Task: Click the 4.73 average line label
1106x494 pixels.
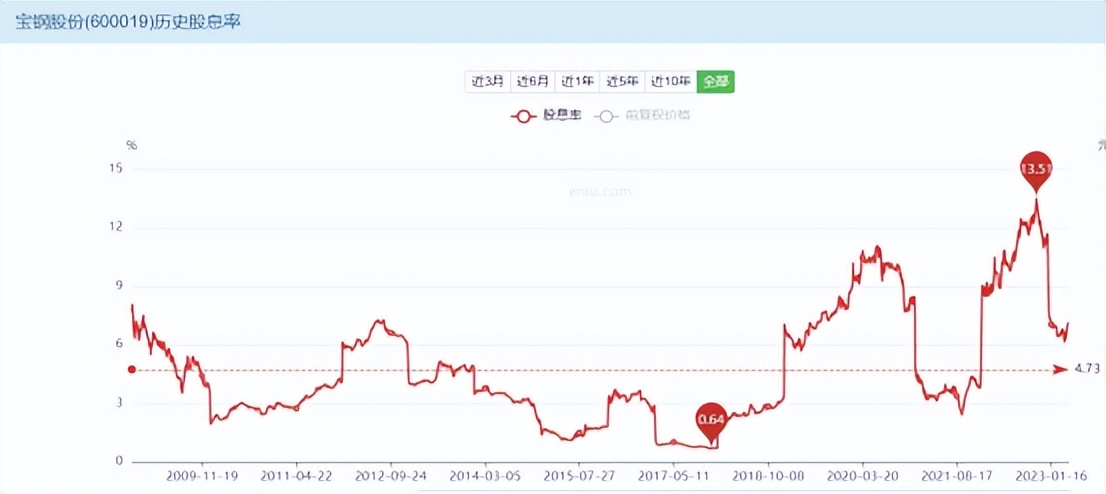Action: pyautogui.click(x=1088, y=369)
